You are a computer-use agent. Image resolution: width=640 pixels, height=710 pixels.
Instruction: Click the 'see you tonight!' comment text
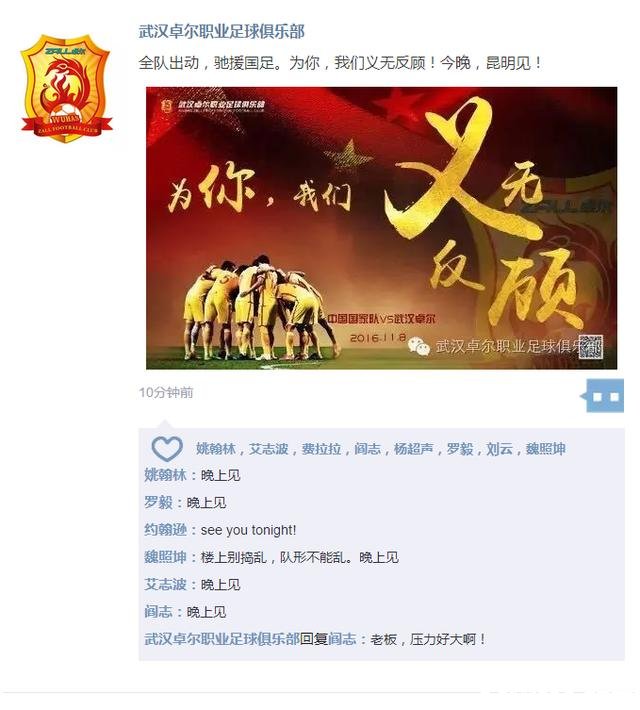(x=248, y=530)
